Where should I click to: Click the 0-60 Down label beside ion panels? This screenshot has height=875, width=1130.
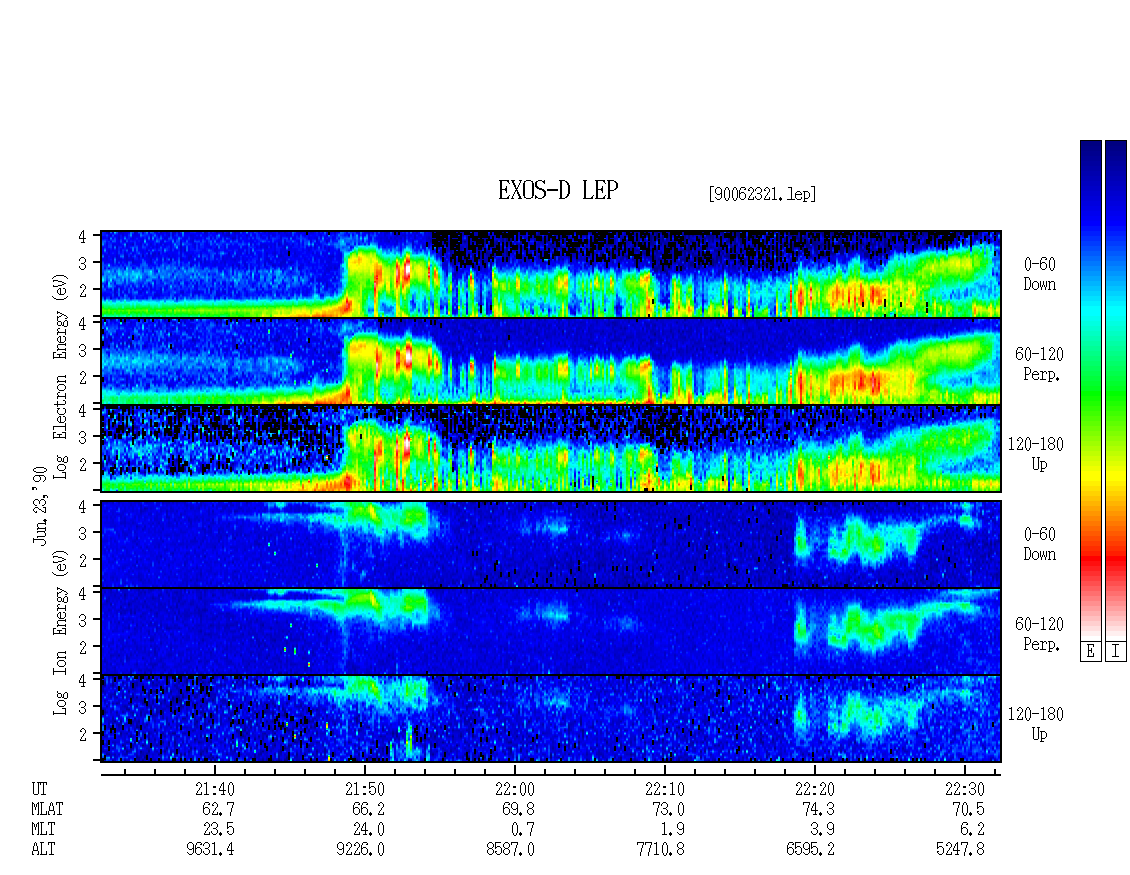coord(1039,544)
